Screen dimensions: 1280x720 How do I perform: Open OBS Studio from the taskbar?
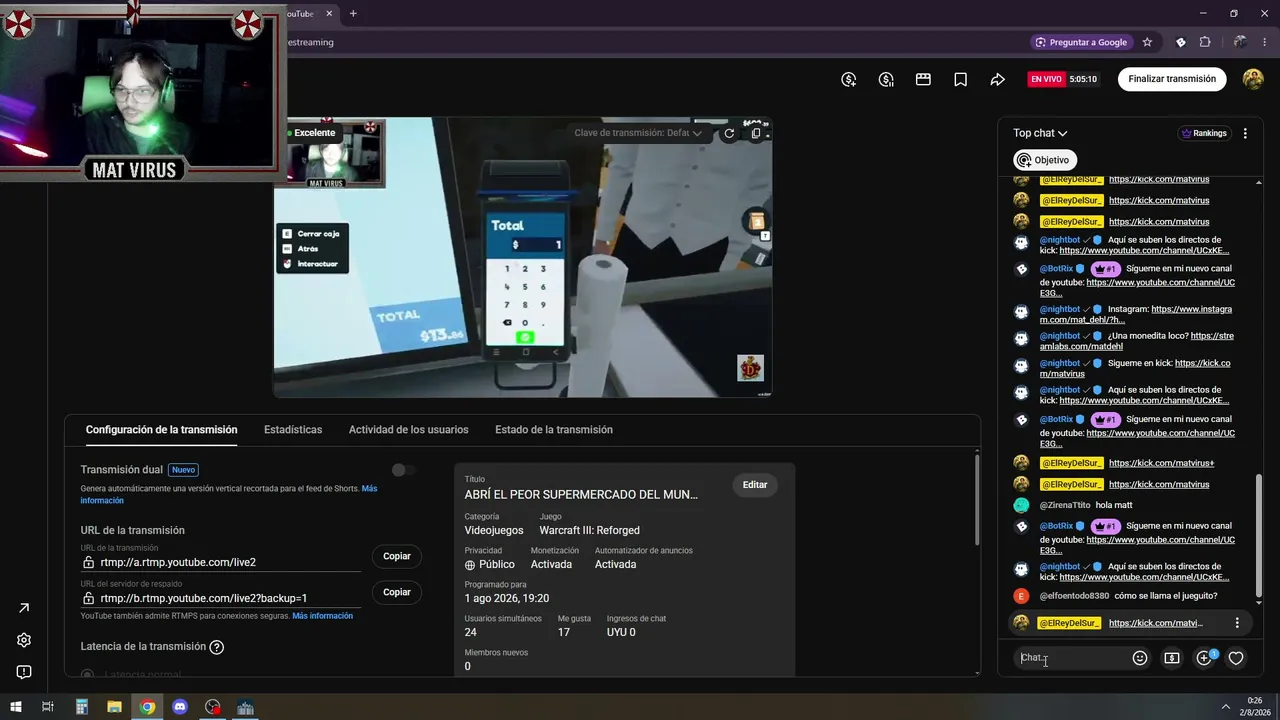click(213, 707)
